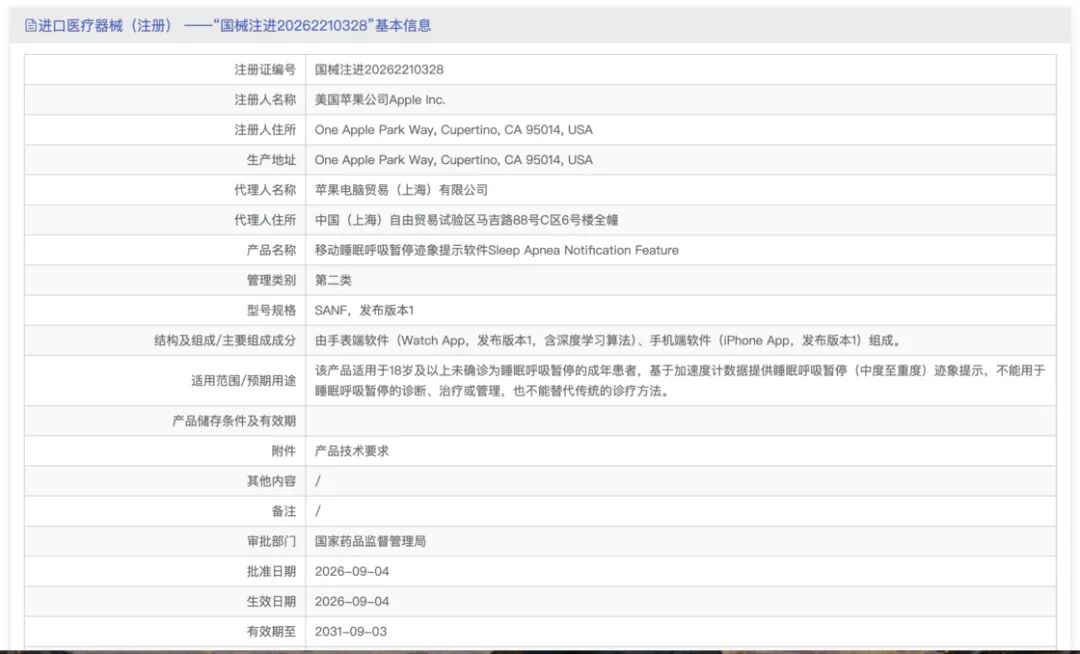Click the agent address starting "中国（上海）自由贸易试验区"
This screenshot has height=654, width=1080.
pyautogui.click(x=466, y=220)
